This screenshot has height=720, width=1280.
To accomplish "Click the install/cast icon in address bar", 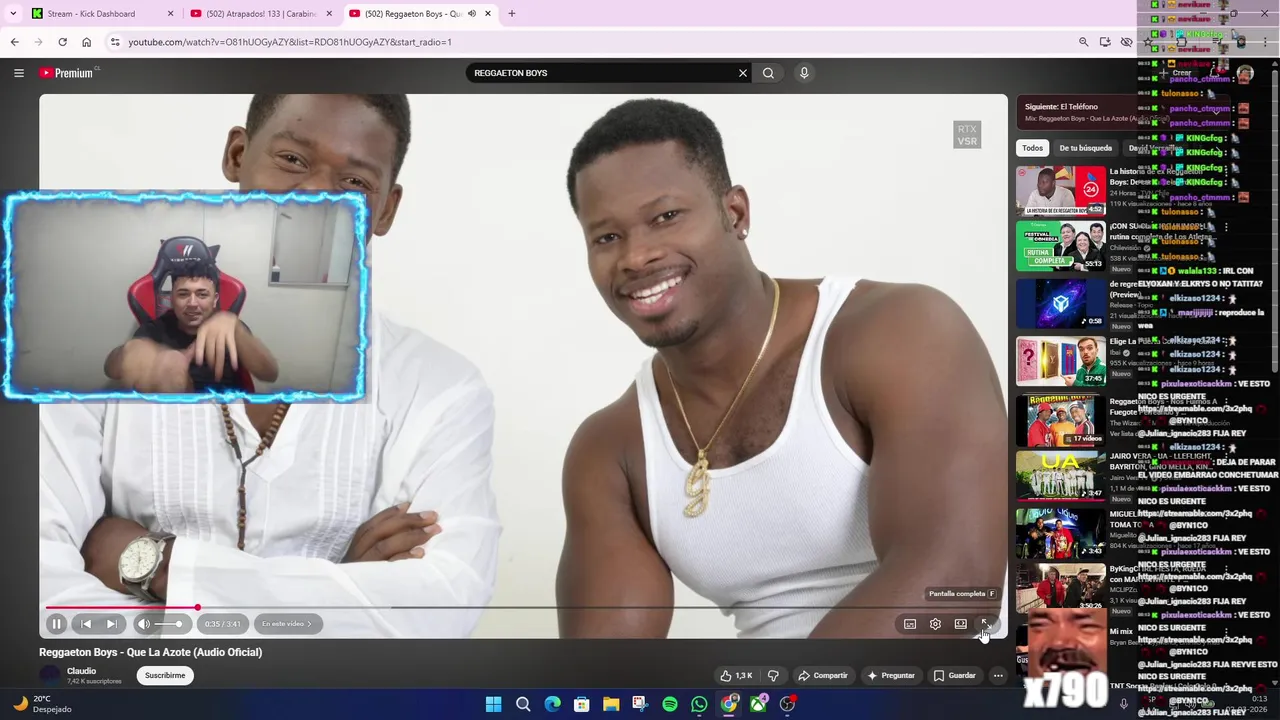I will pos(1105,42).
